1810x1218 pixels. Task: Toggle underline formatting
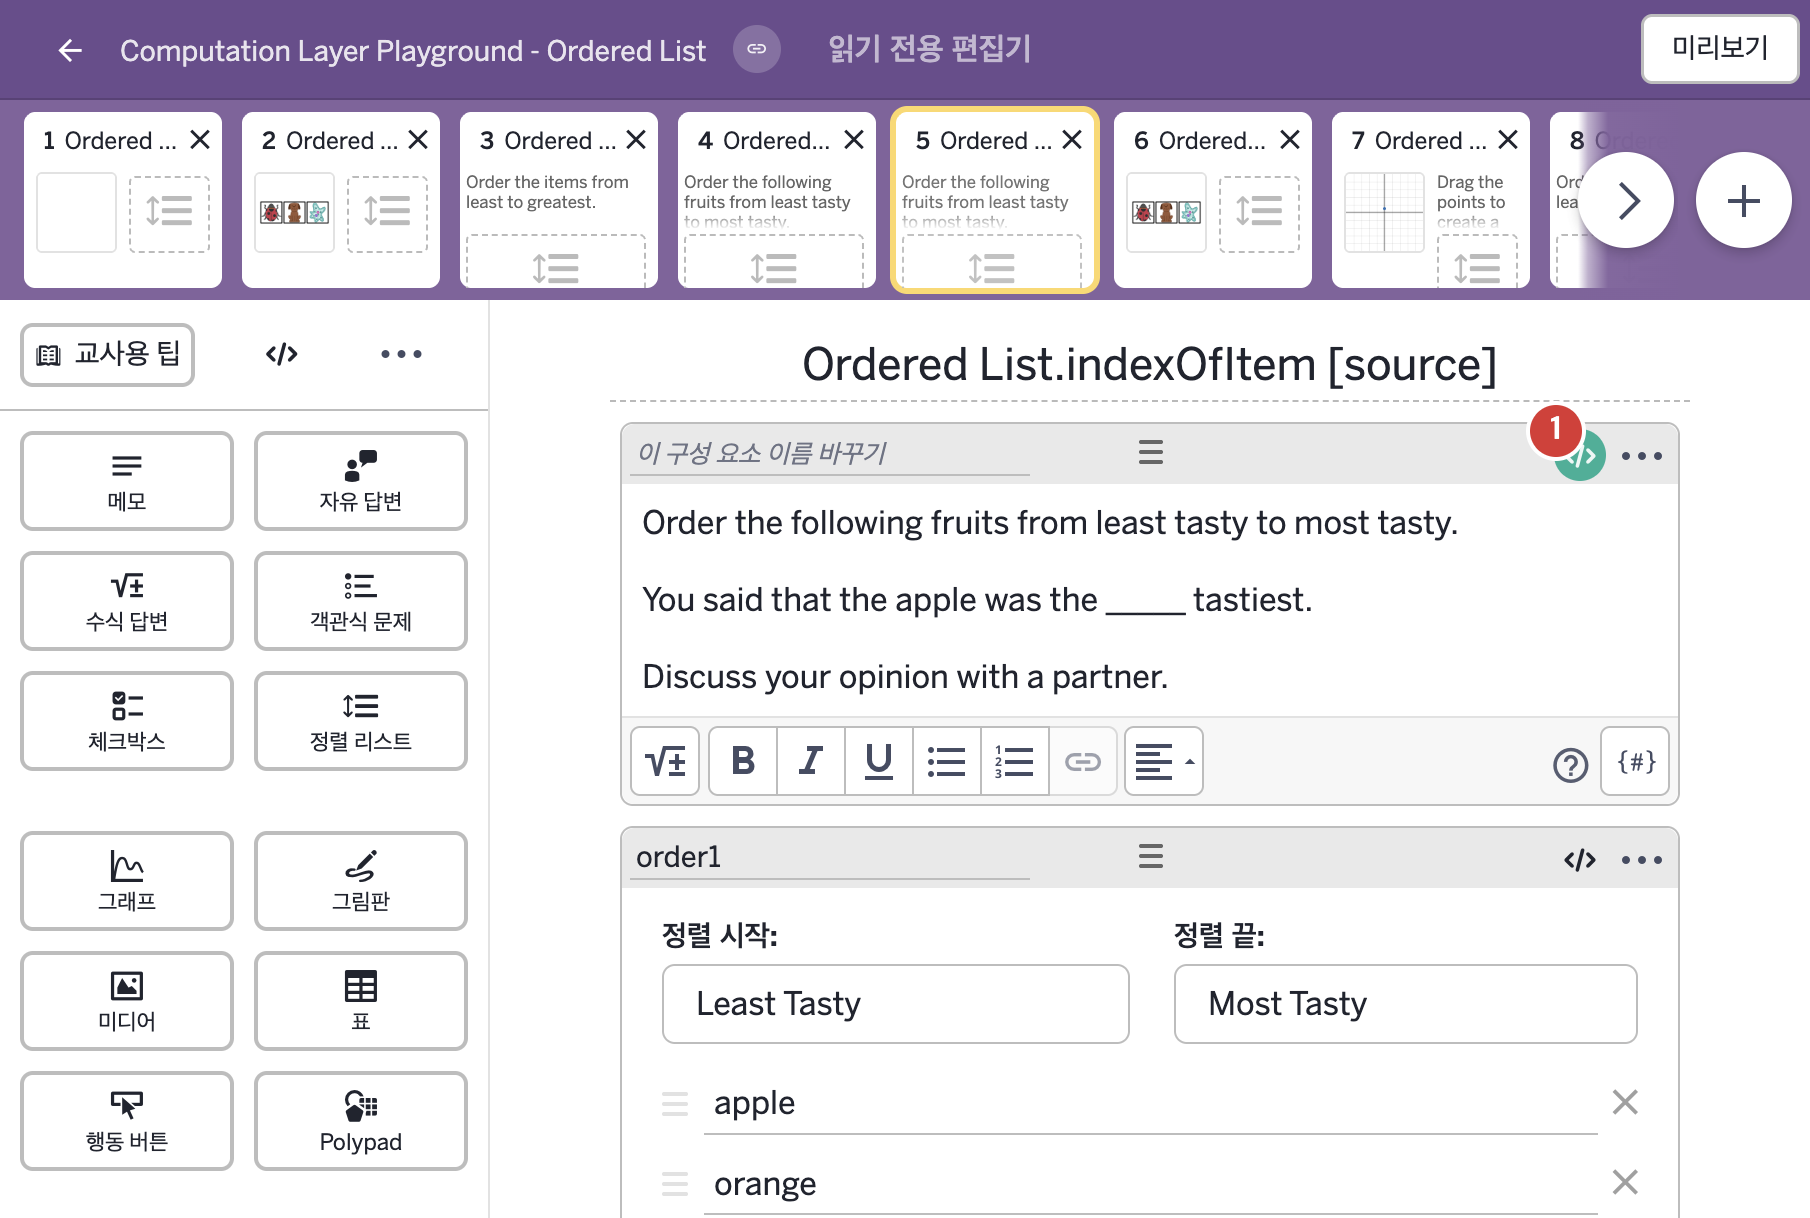pos(879,761)
